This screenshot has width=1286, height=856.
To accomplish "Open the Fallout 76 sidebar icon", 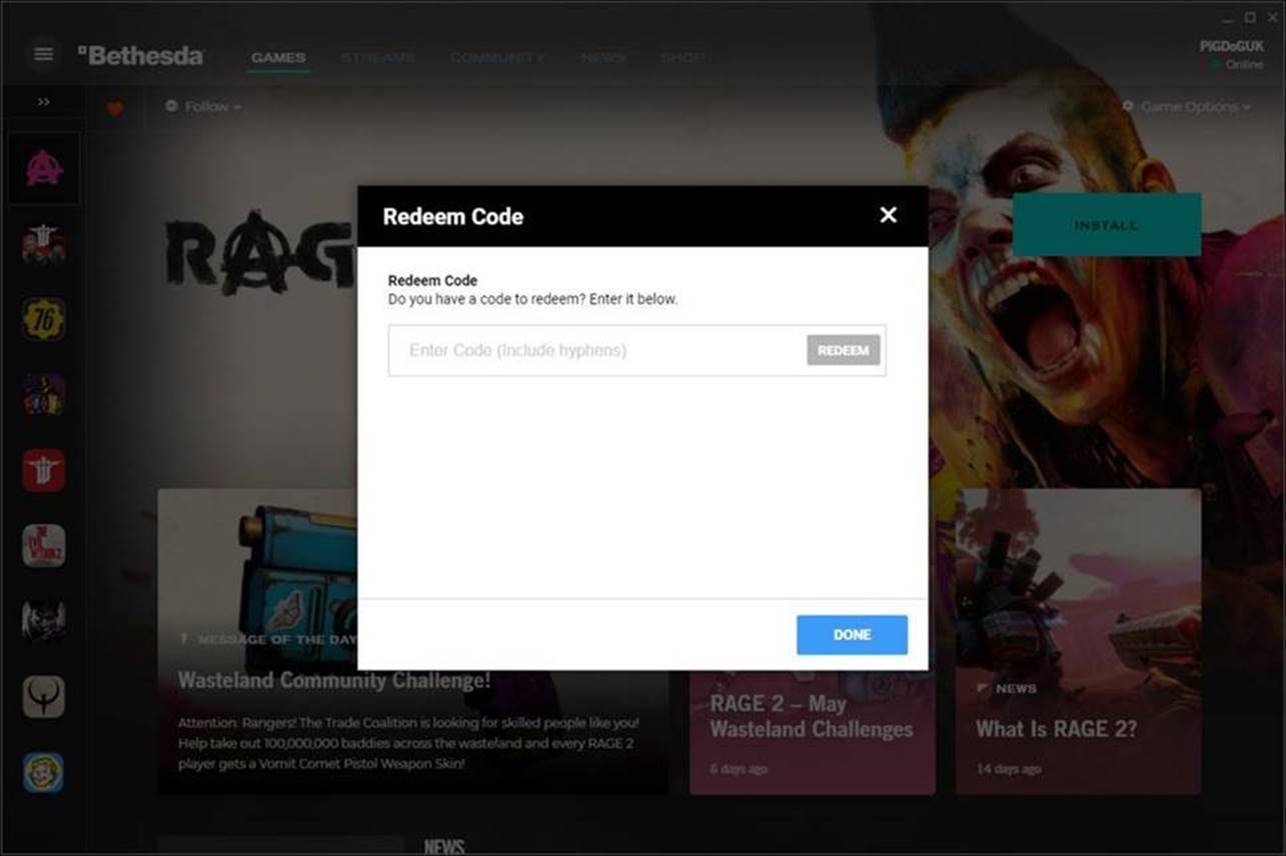I will pos(44,319).
